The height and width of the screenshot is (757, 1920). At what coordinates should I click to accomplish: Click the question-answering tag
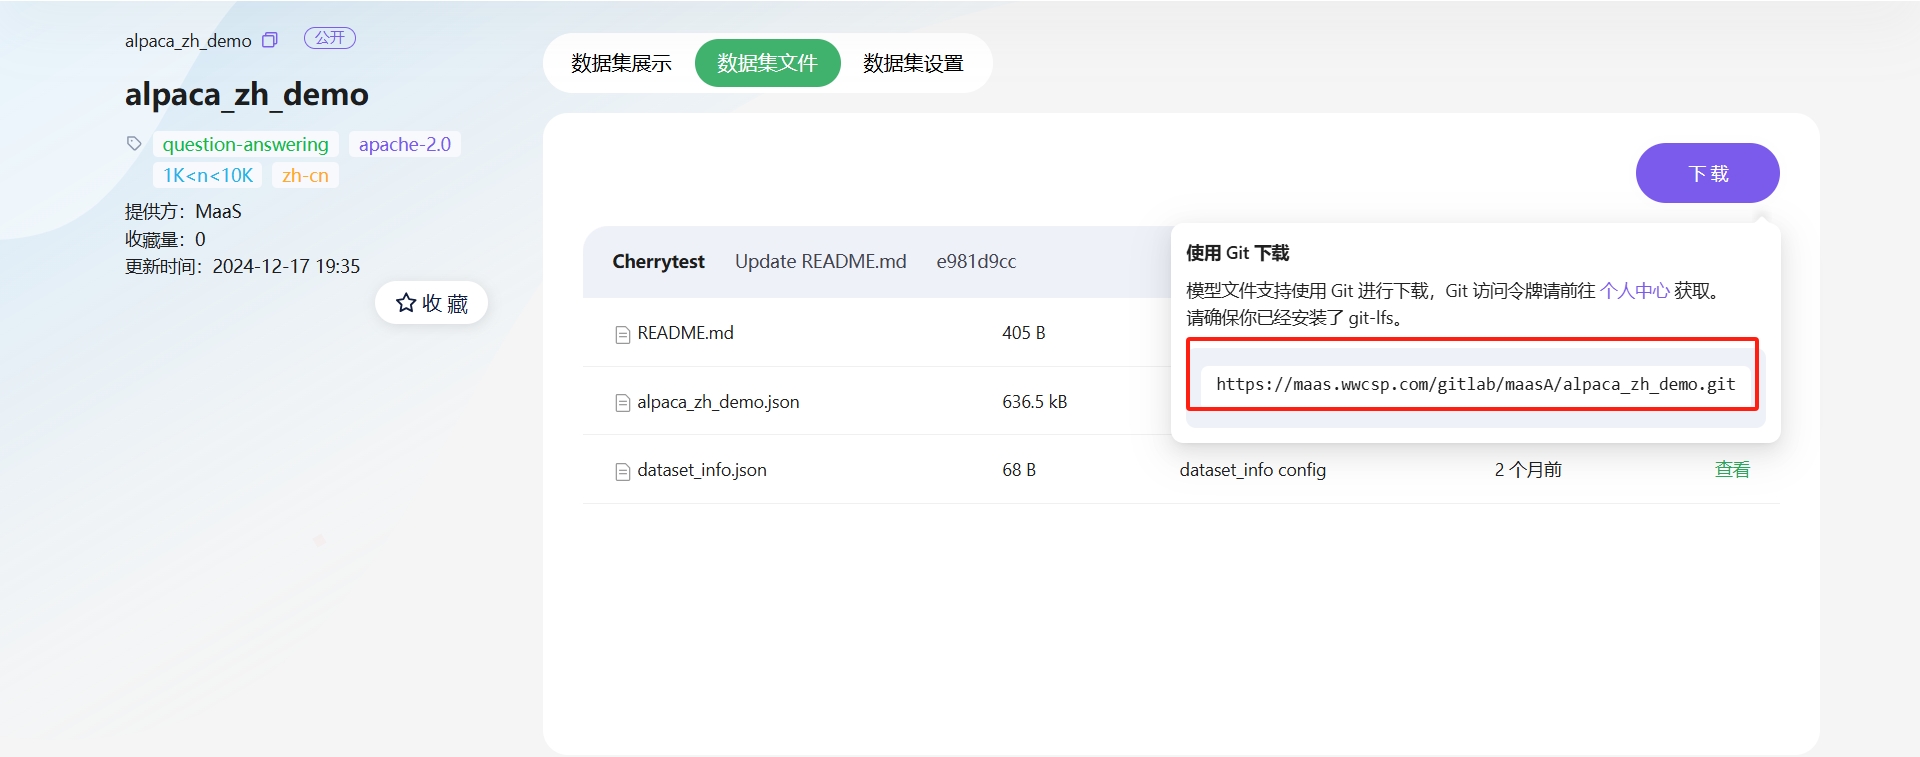(x=245, y=144)
